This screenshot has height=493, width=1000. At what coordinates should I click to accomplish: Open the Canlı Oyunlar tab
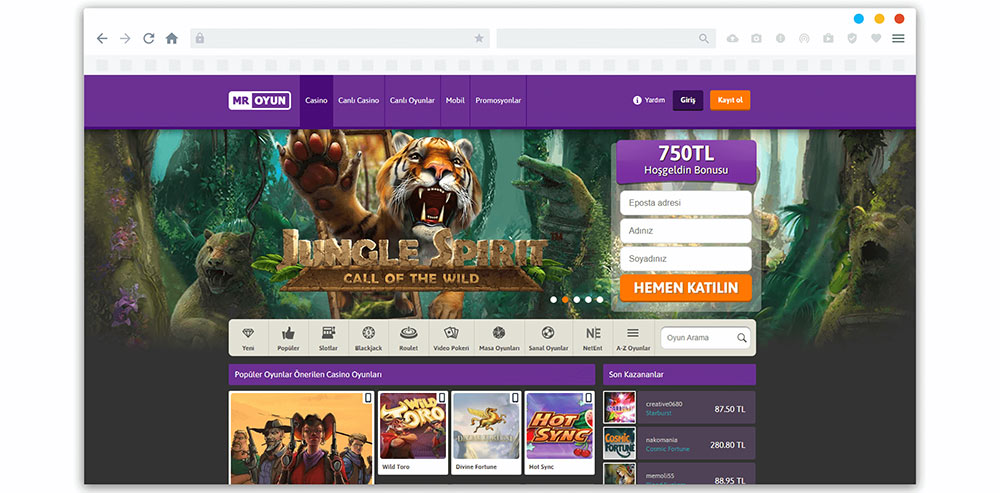point(412,101)
